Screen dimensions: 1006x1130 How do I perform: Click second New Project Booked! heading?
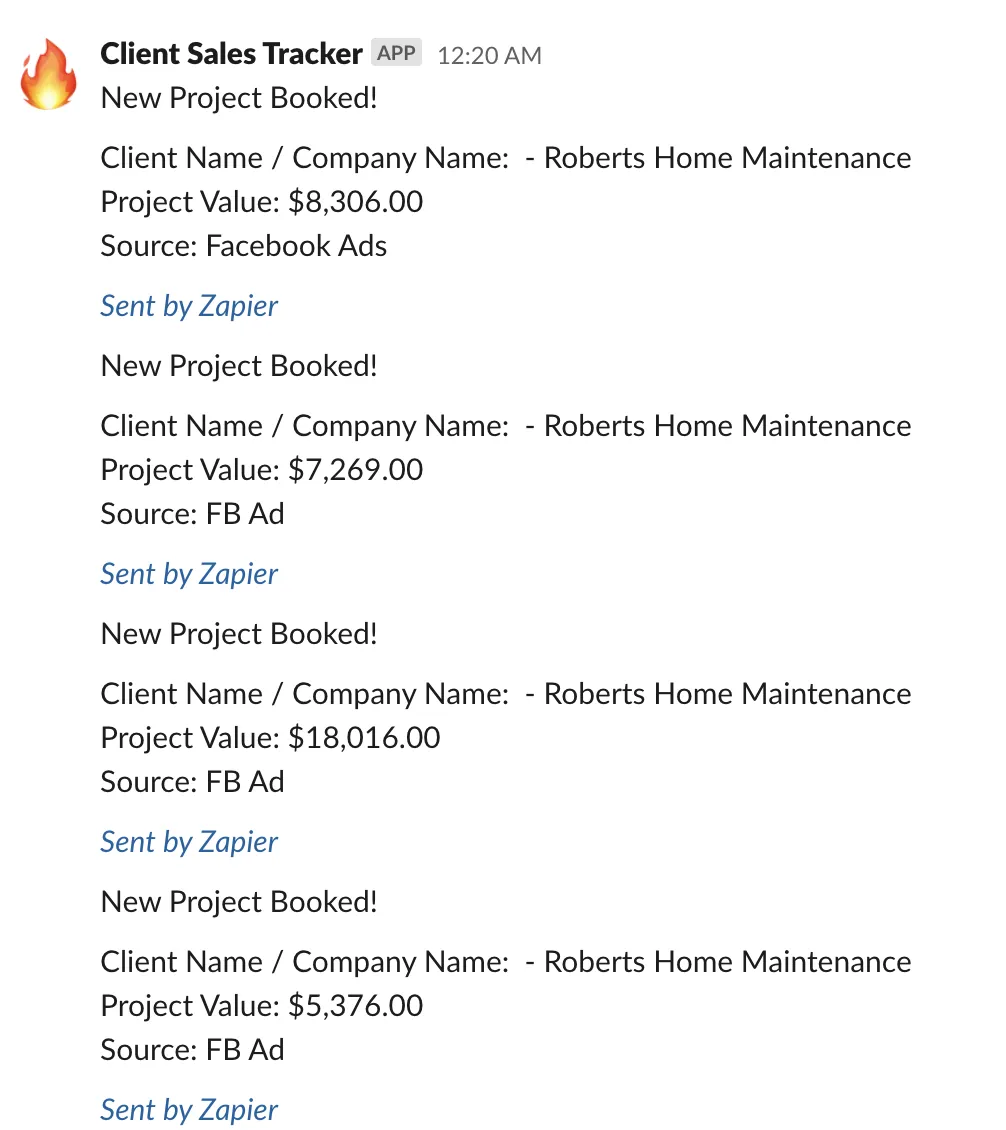click(x=239, y=366)
